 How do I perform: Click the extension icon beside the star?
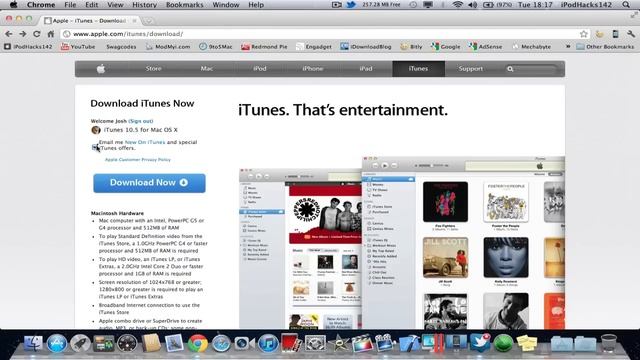click(599, 34)
